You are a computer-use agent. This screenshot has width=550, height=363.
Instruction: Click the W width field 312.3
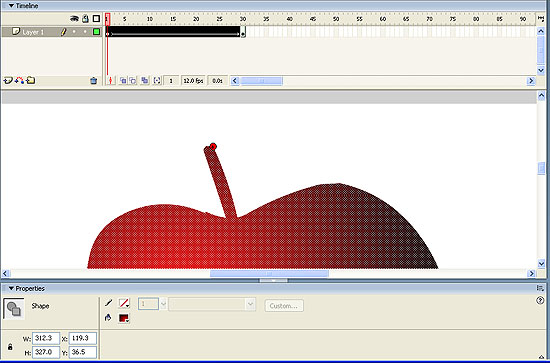click(46, 338)
